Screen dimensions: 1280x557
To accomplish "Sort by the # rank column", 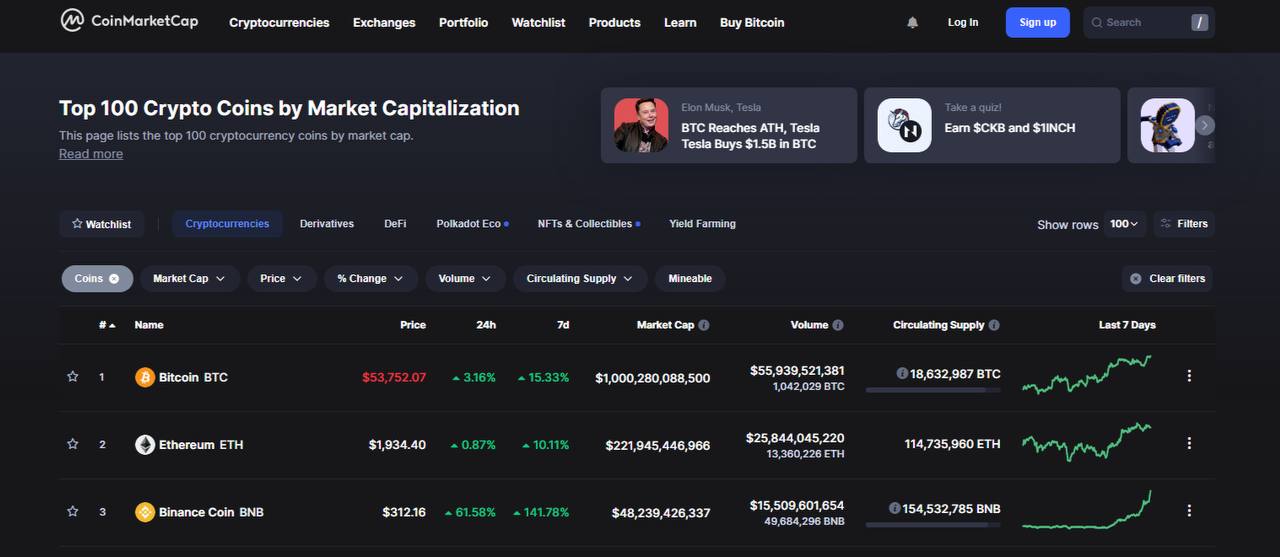I will pos(107,325).
